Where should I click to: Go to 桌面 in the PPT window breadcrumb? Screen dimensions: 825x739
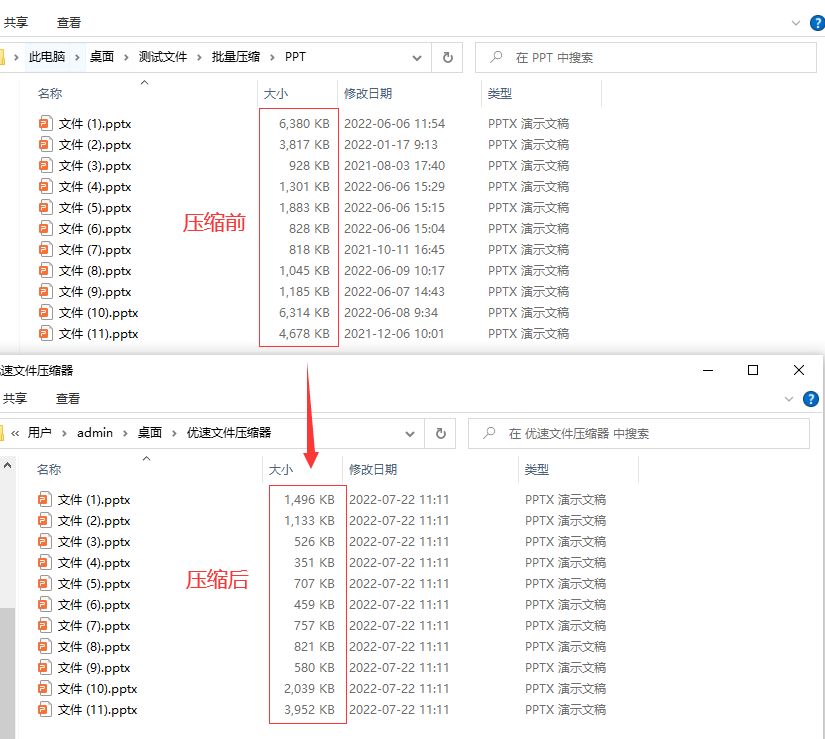click(x=102, y=57)
